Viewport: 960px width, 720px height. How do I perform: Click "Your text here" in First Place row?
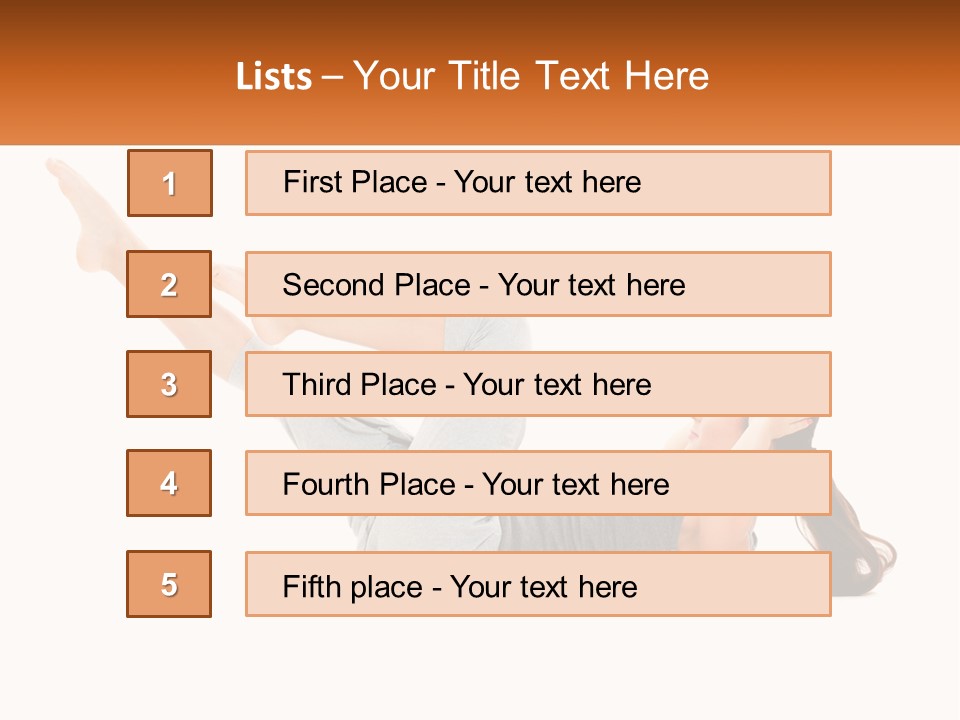coord(547,182)
